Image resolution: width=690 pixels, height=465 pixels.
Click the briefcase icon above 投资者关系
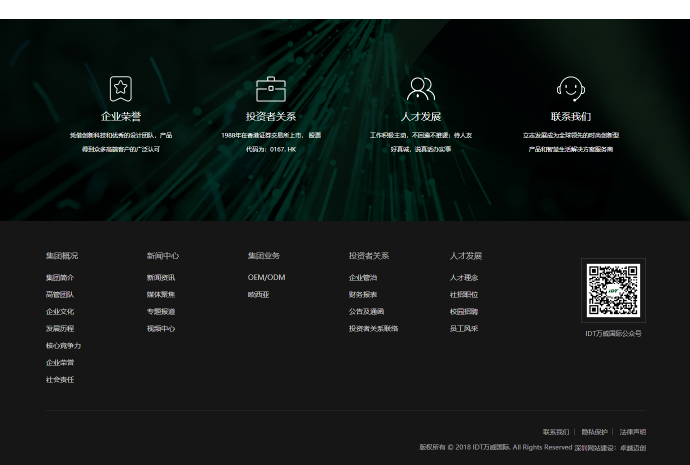click(271, 89)
